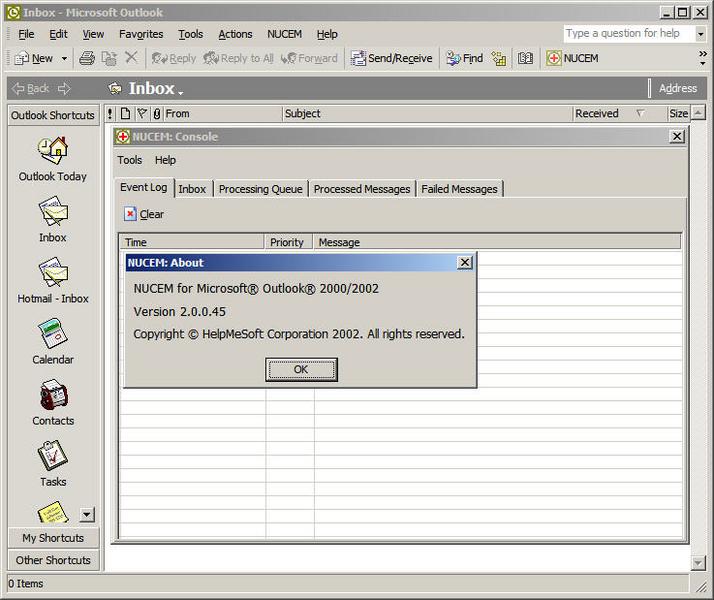Open the Inbox folder list dropdown

[x=181, y=93]
